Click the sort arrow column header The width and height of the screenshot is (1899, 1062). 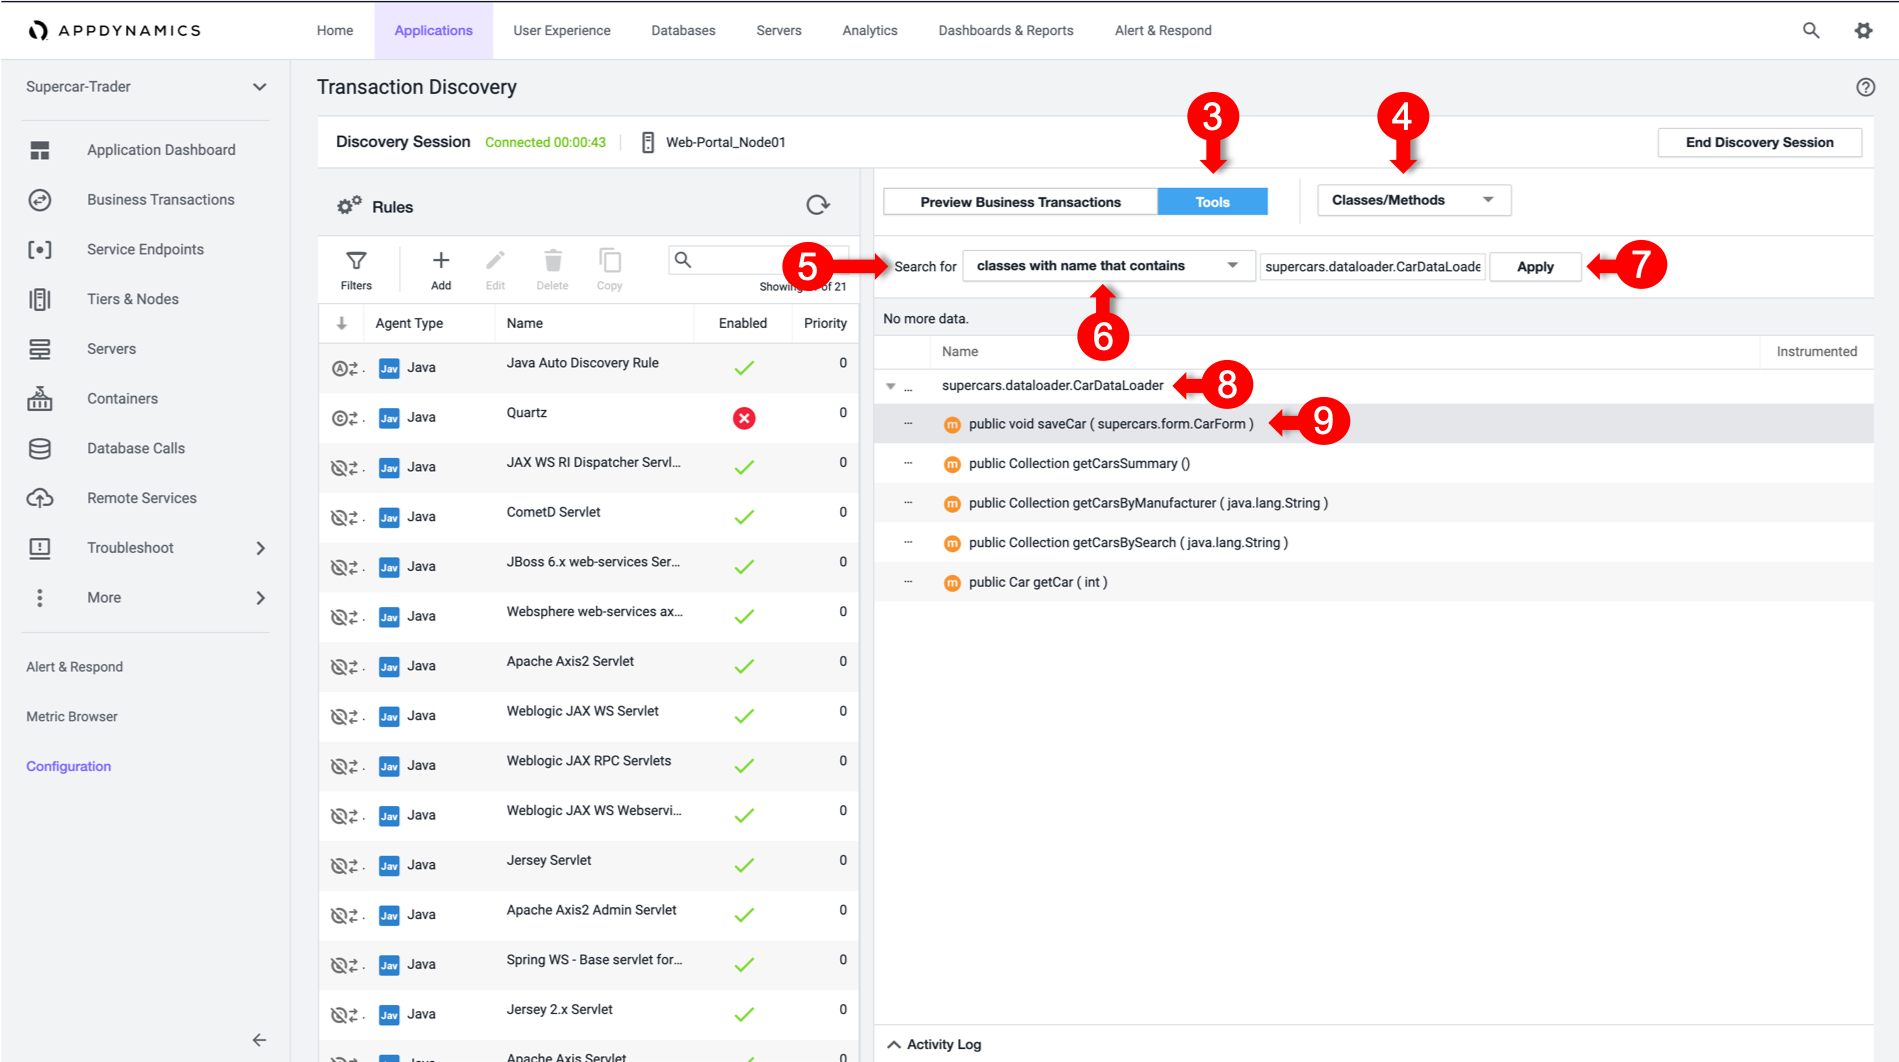(x=342, y=323)
